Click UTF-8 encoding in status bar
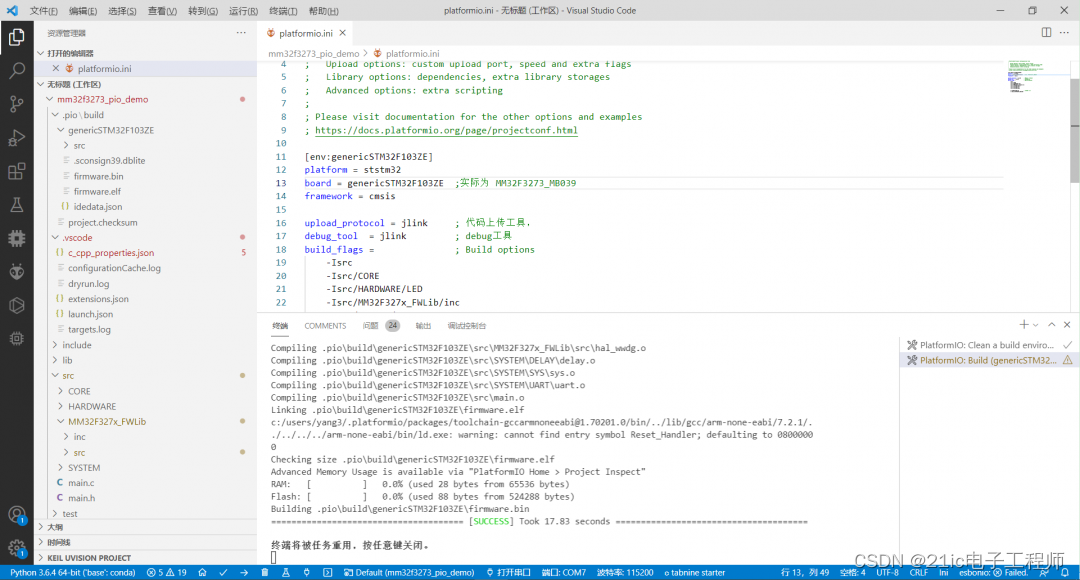Viewport: 1080px width, 580px height. (887, 572)
